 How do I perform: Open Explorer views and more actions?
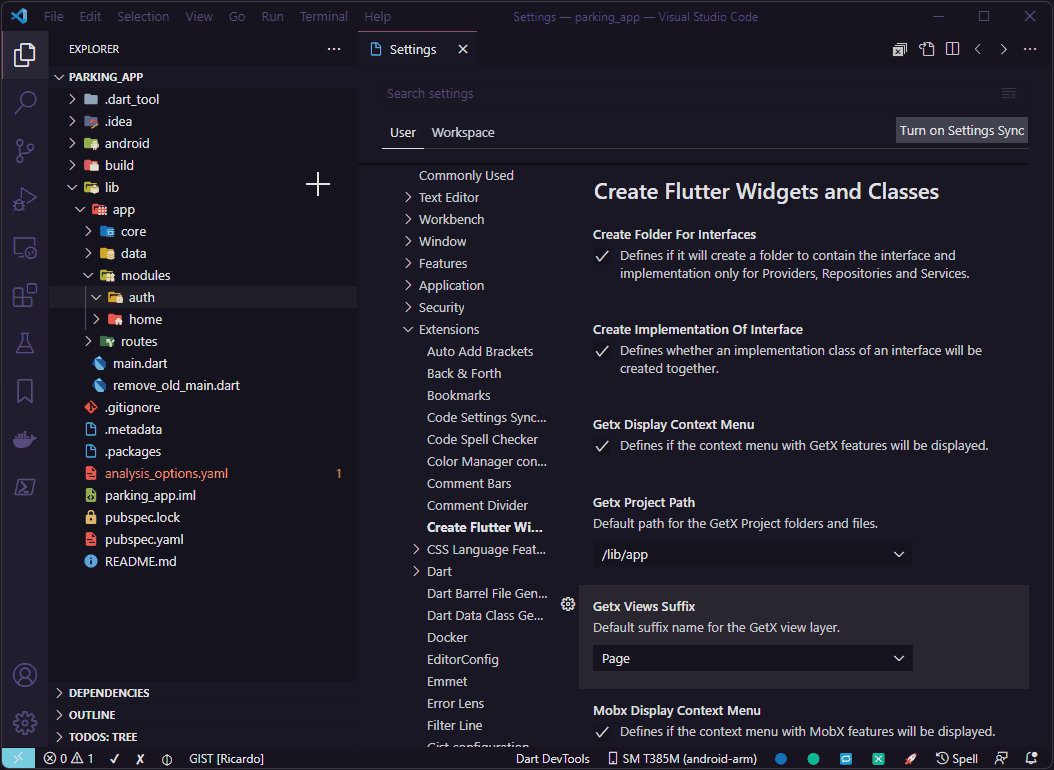(x=334, y=49)
